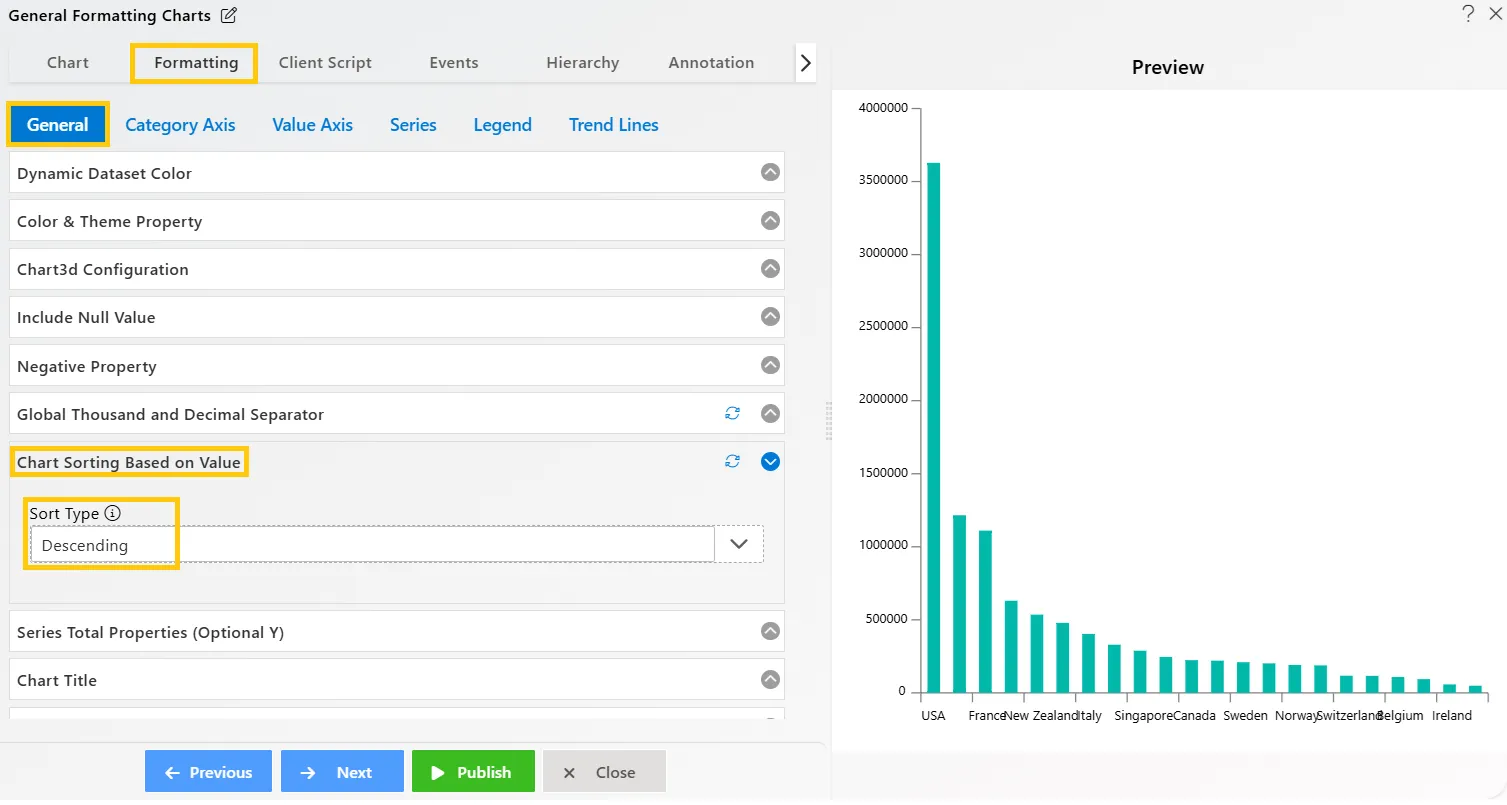
Task: Open the Annotation tab
Action: (711, 63)
